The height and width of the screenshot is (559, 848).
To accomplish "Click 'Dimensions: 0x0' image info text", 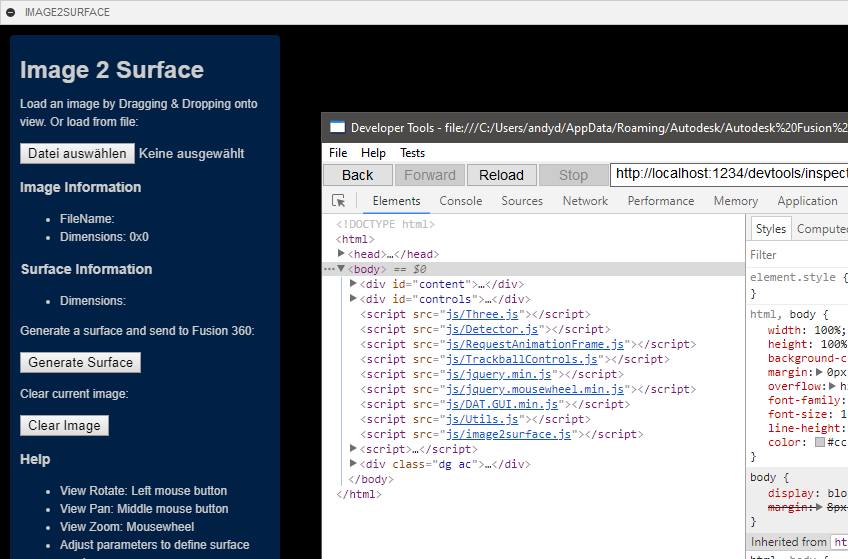I will 104,237.
